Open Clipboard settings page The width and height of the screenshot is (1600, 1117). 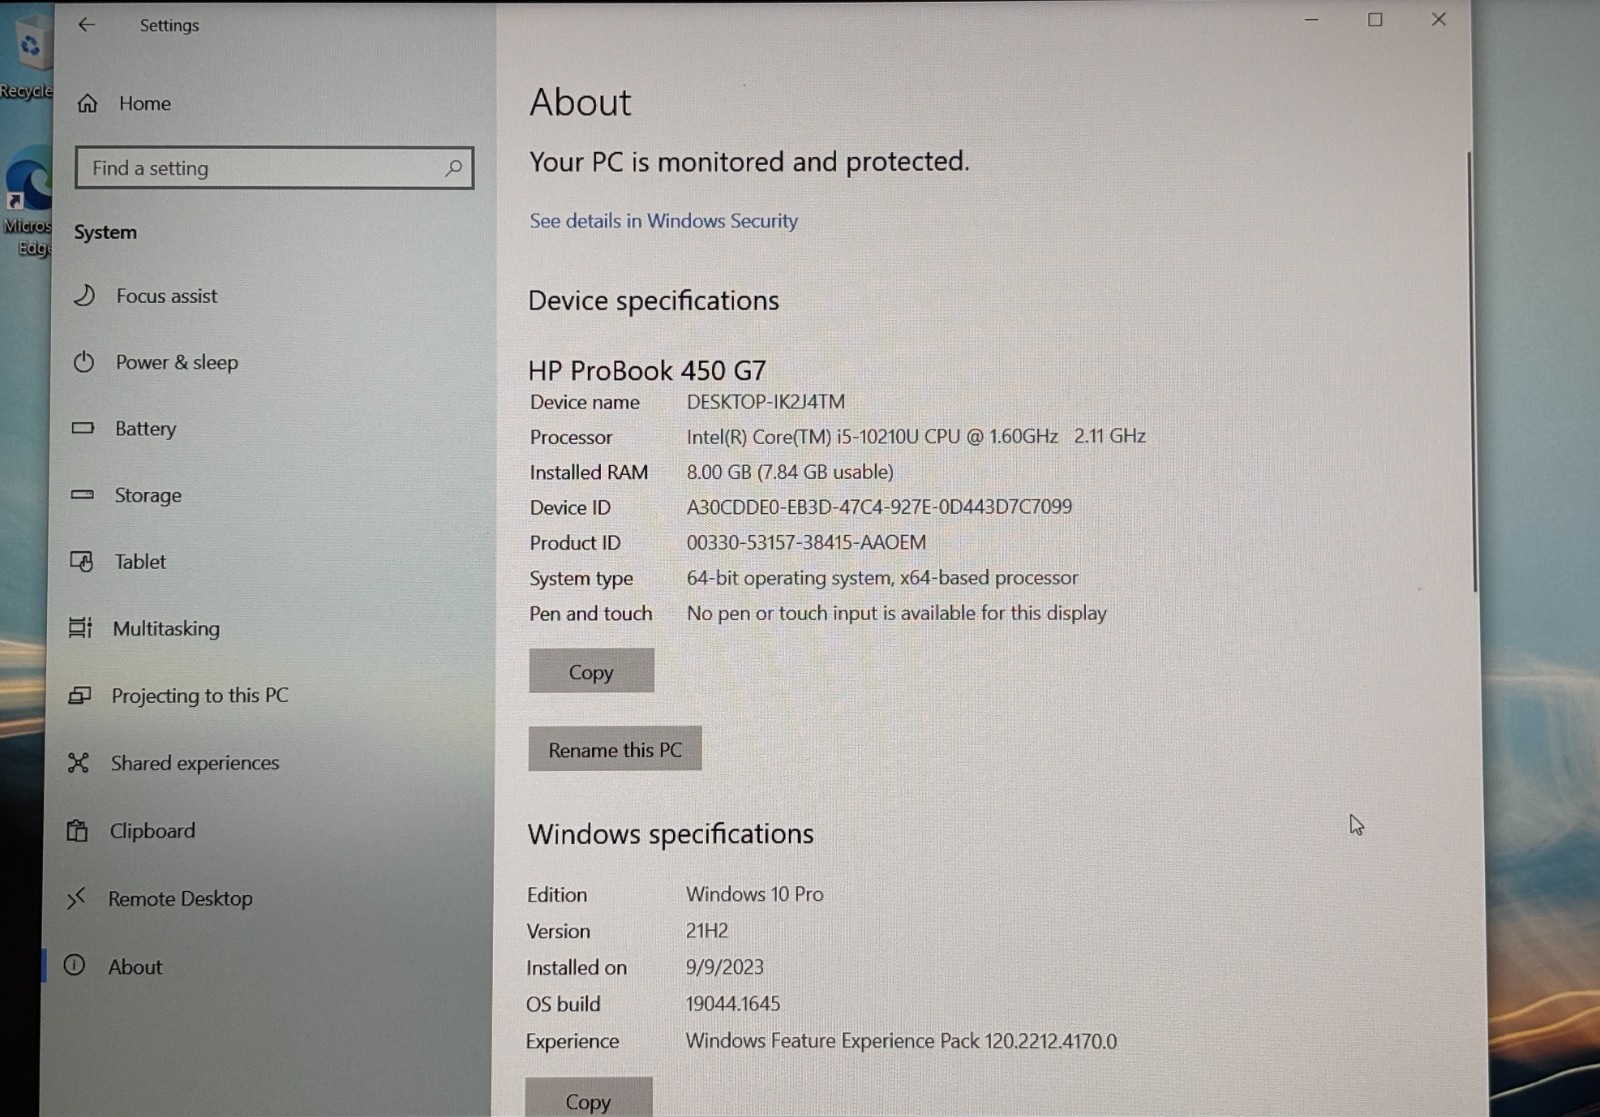[152, 831]
